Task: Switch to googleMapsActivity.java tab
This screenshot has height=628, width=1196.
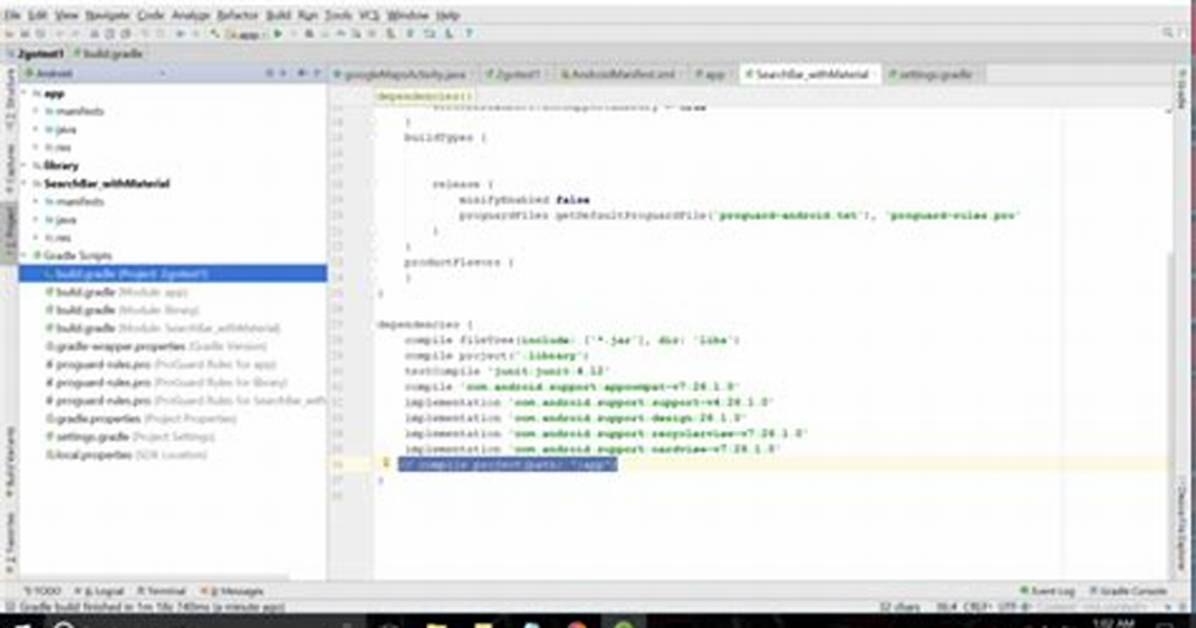Action: point(403,74)
